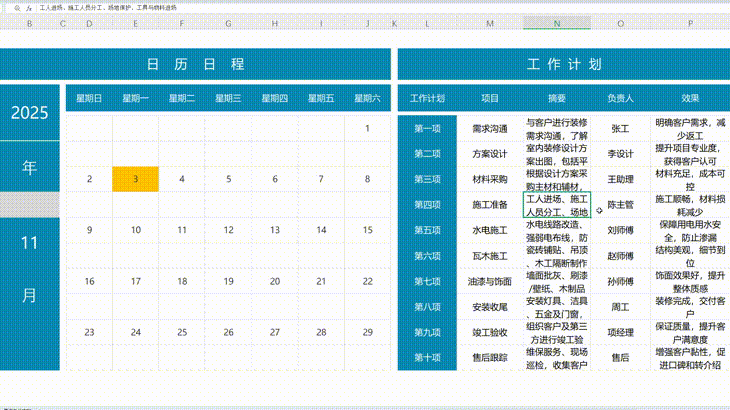
Task: Click the 摘要 column heading
Action: (556, 98)
